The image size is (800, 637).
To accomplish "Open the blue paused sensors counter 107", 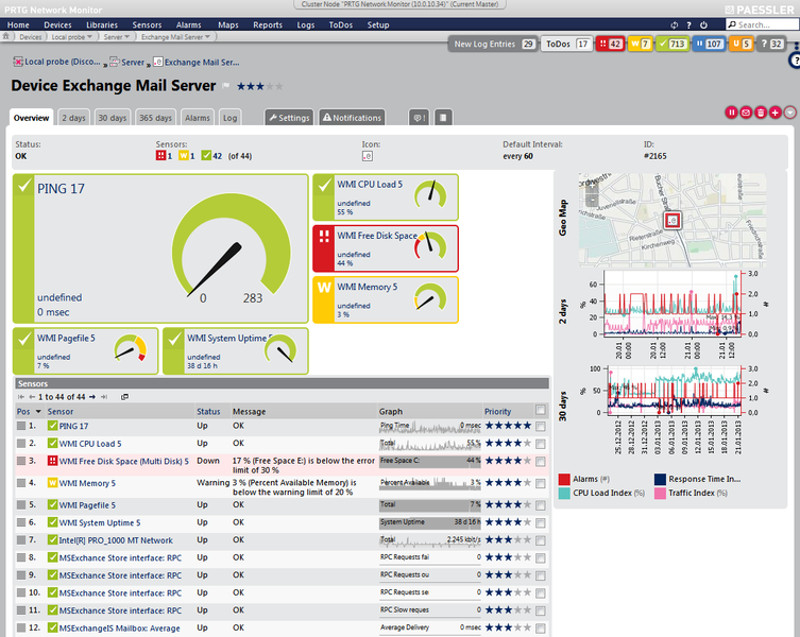I will (x=709, y=44).
